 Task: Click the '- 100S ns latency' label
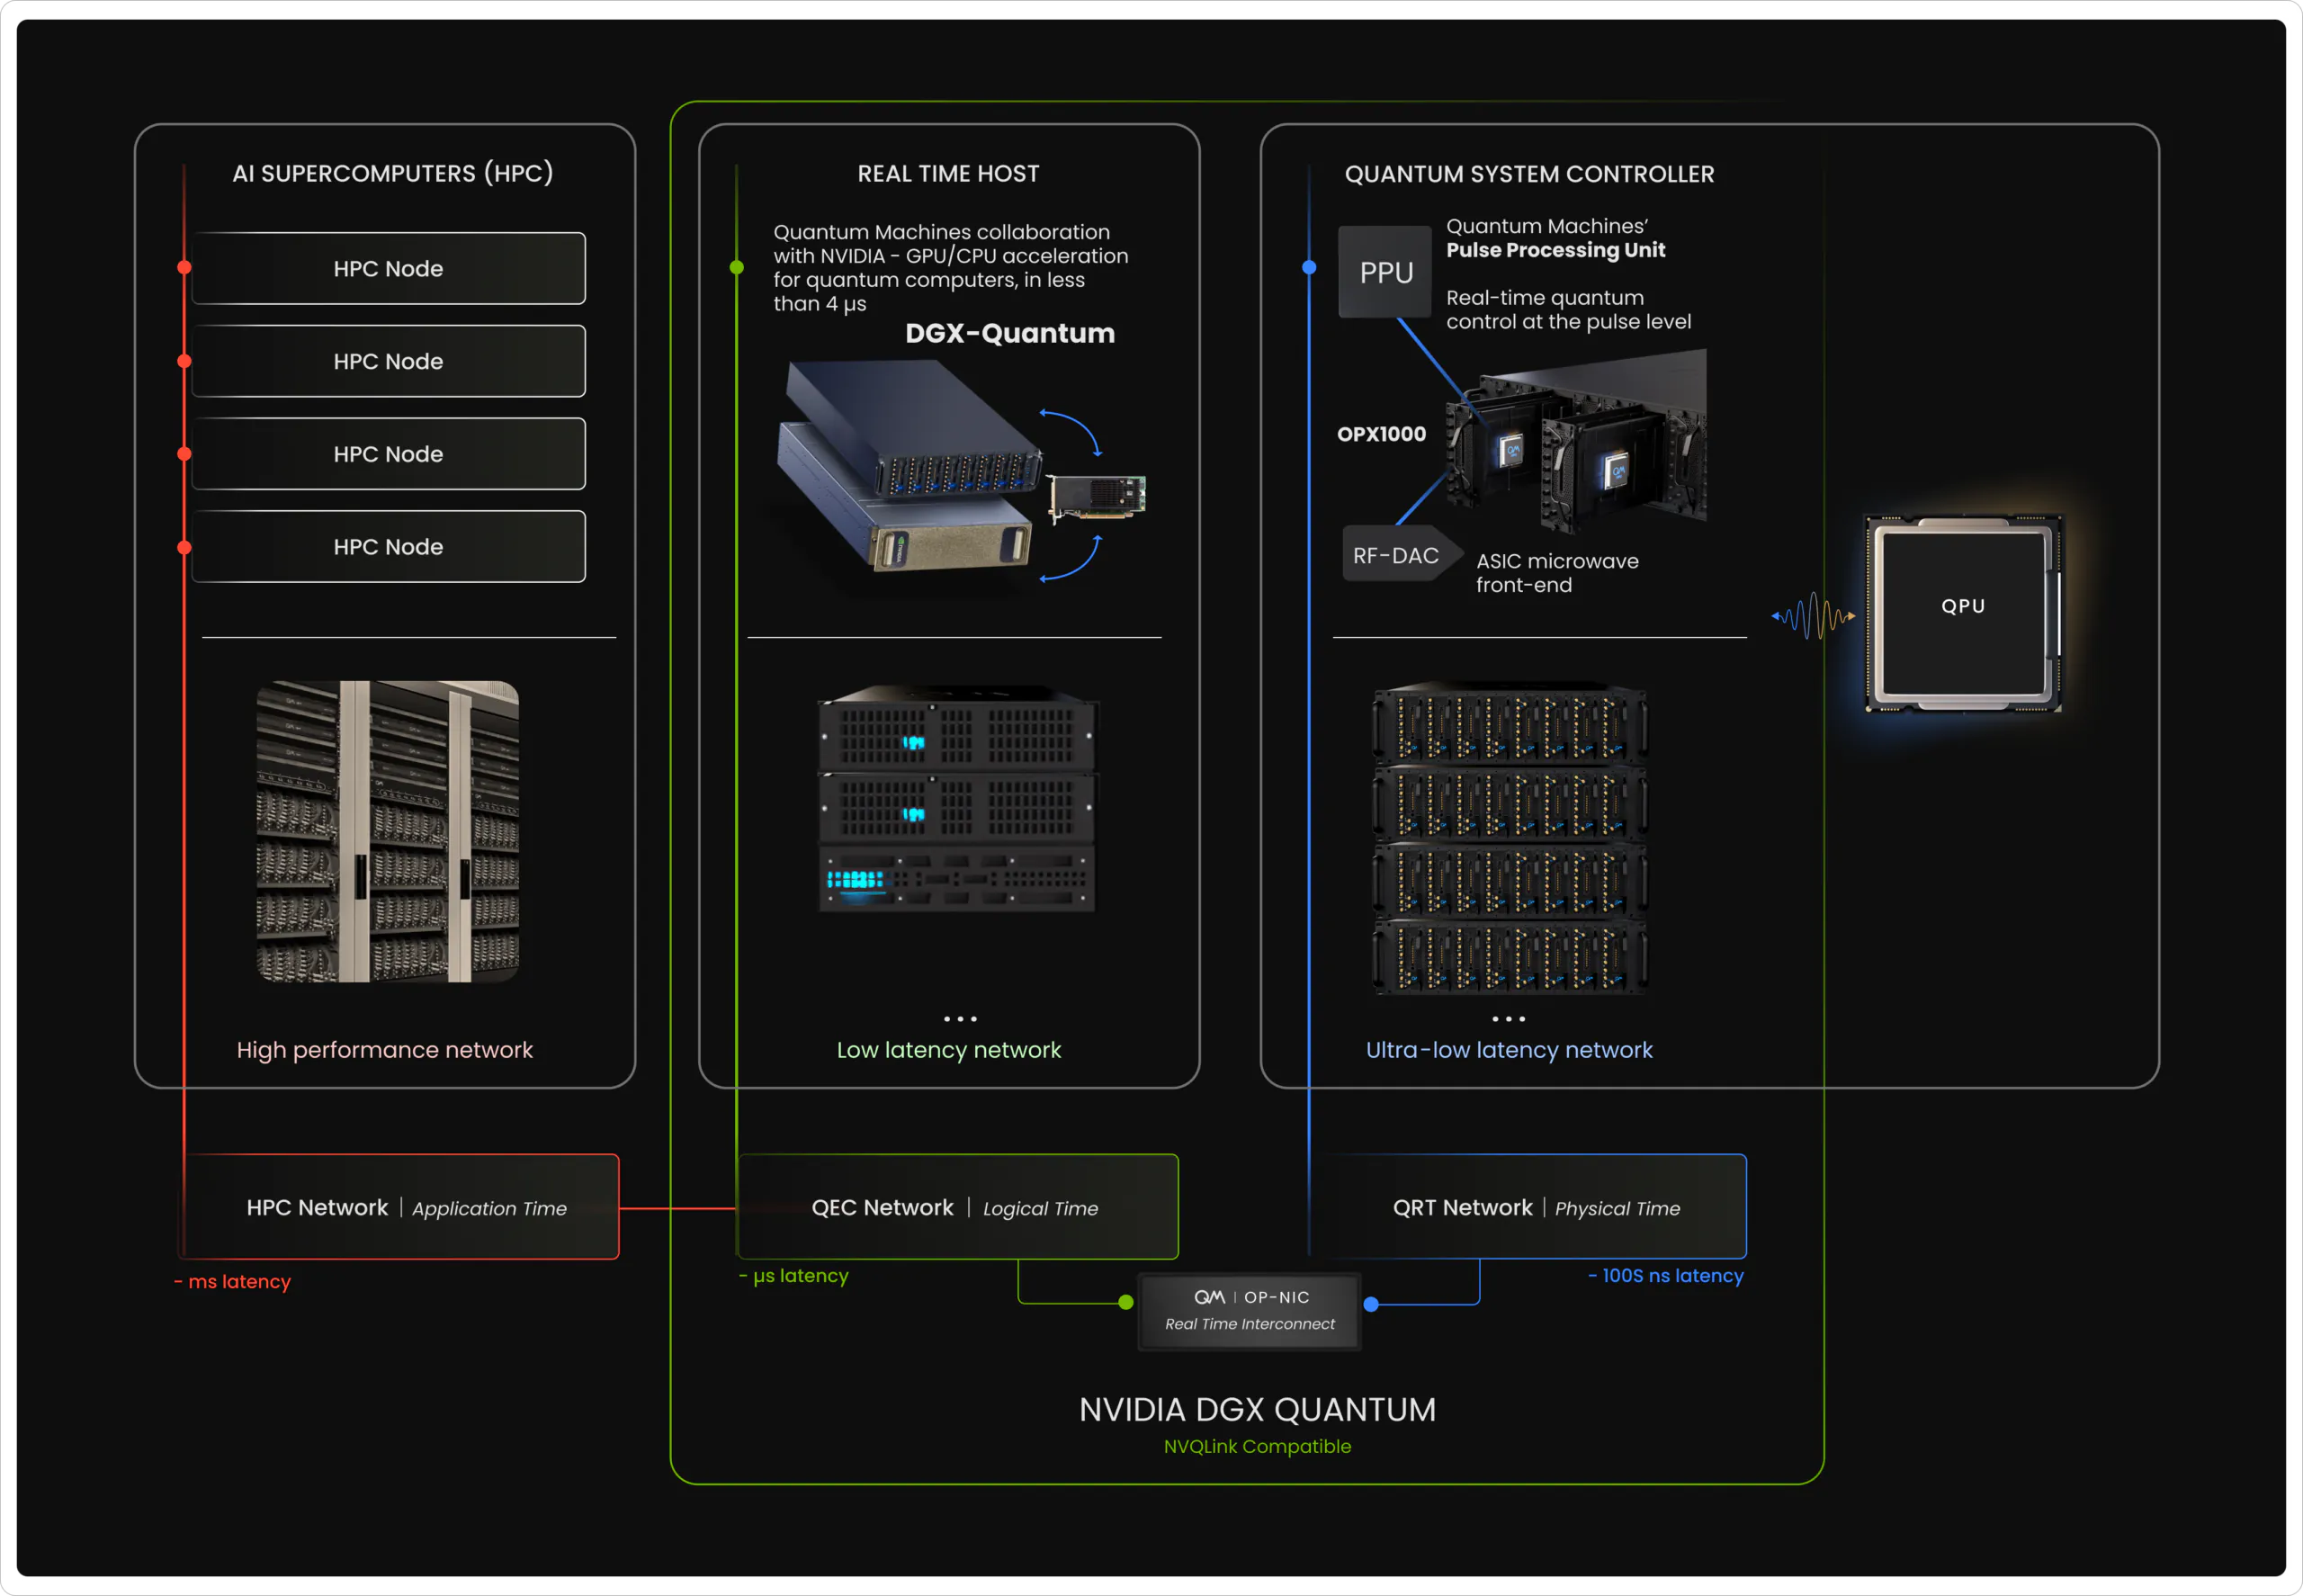(x=1665, y=1276)
